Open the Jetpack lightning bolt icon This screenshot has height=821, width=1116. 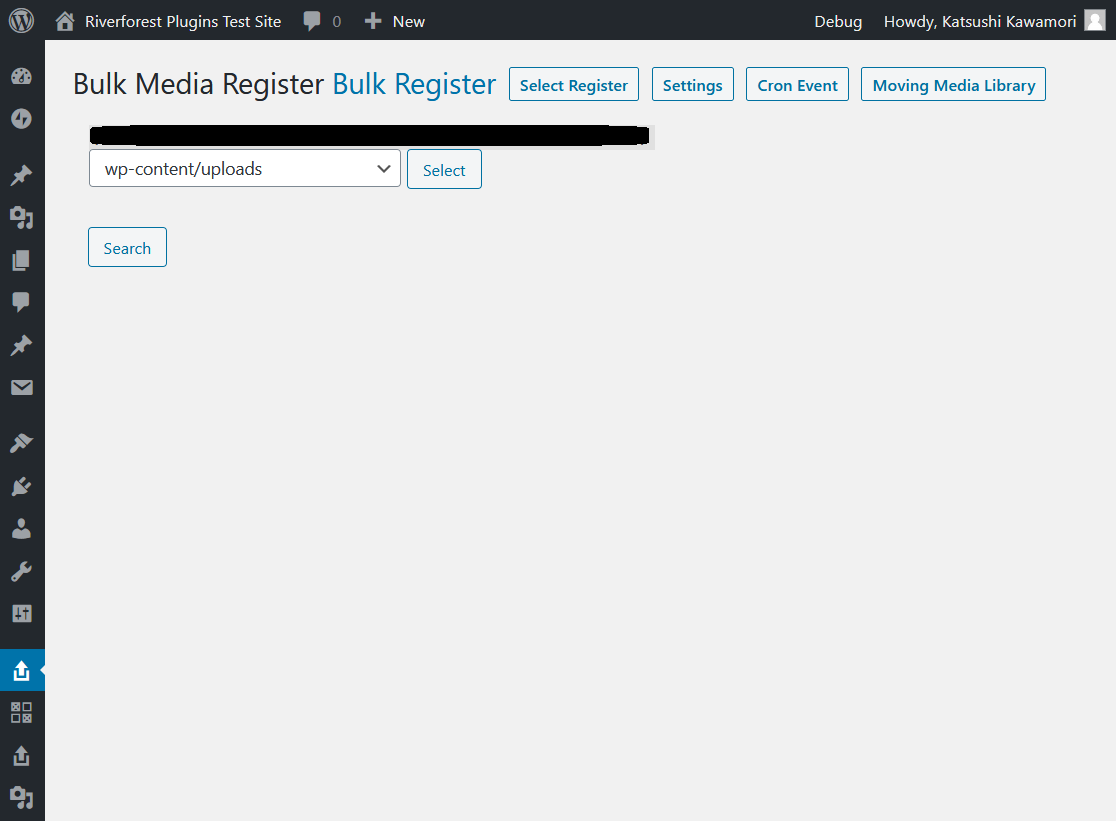[21, 119]
